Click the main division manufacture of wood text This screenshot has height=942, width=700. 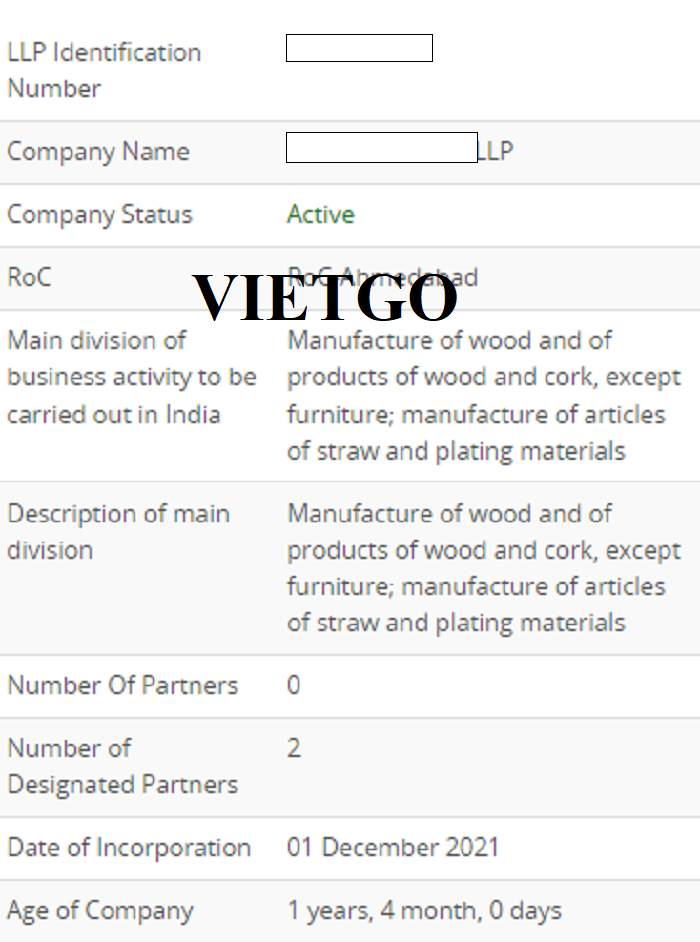(484, 395)
